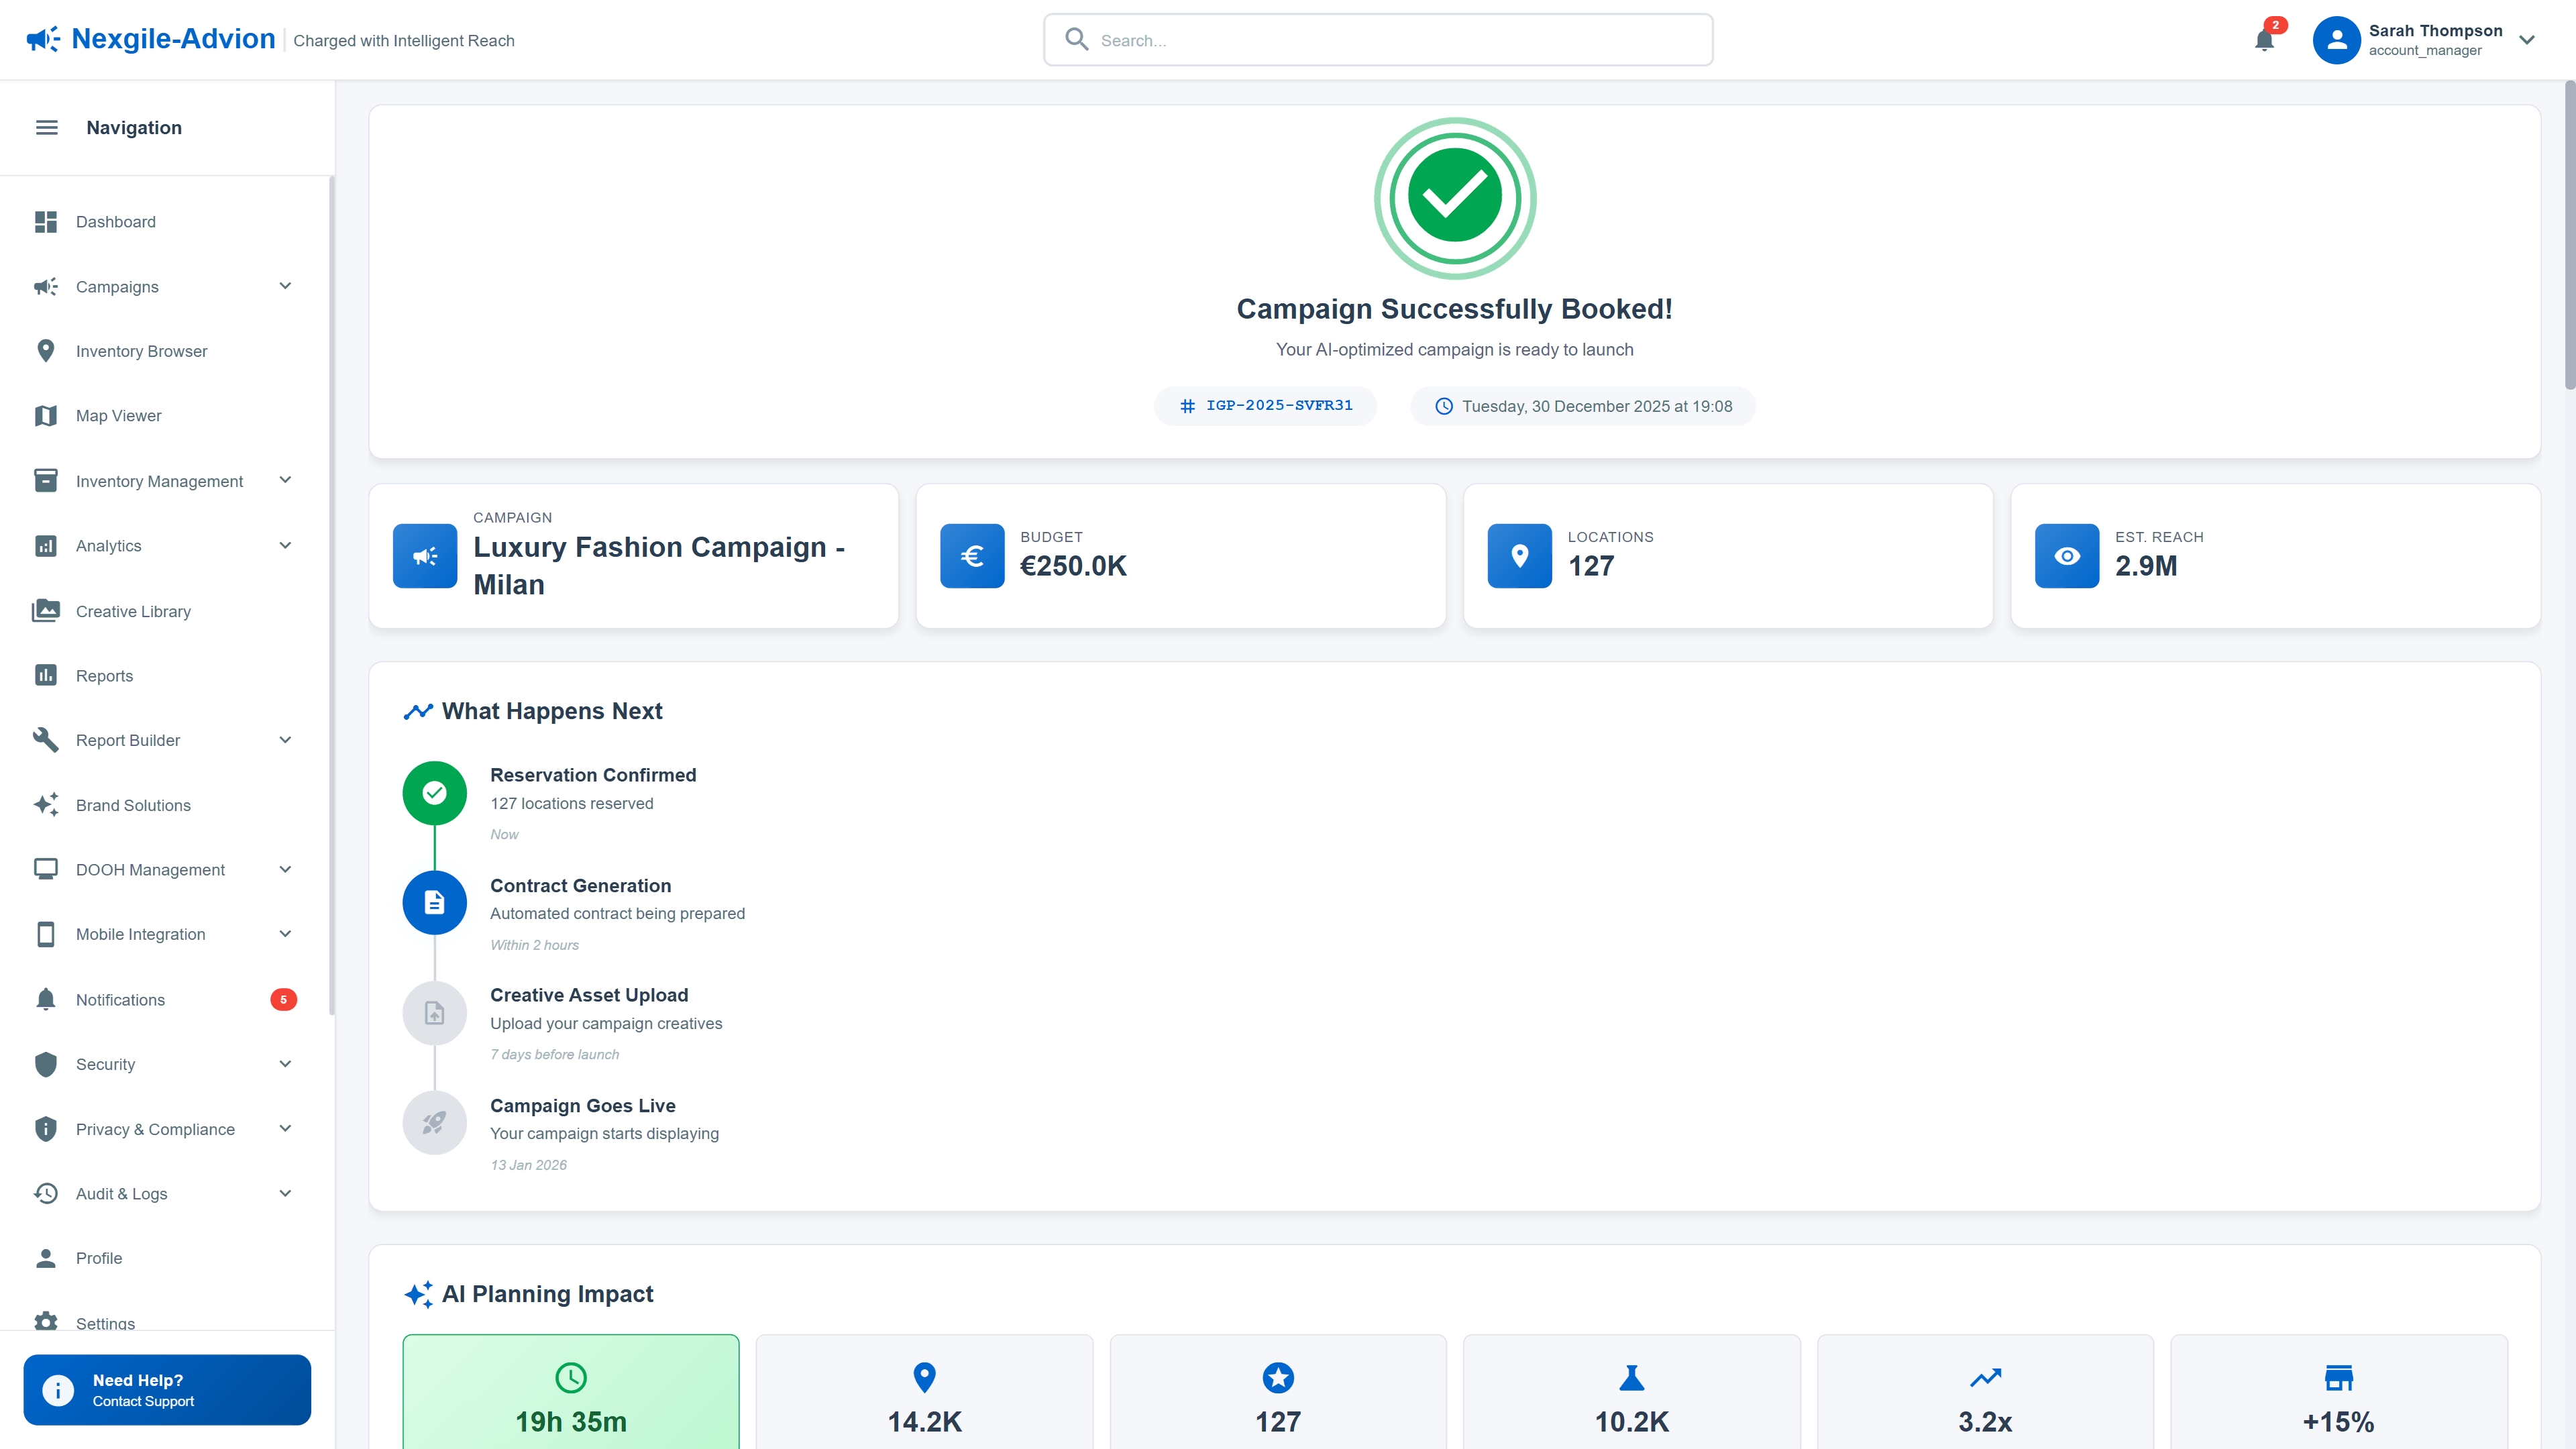Open the Map Viewer
2576x1449 pixels.
pyautogui.click(x=117, y=415)
